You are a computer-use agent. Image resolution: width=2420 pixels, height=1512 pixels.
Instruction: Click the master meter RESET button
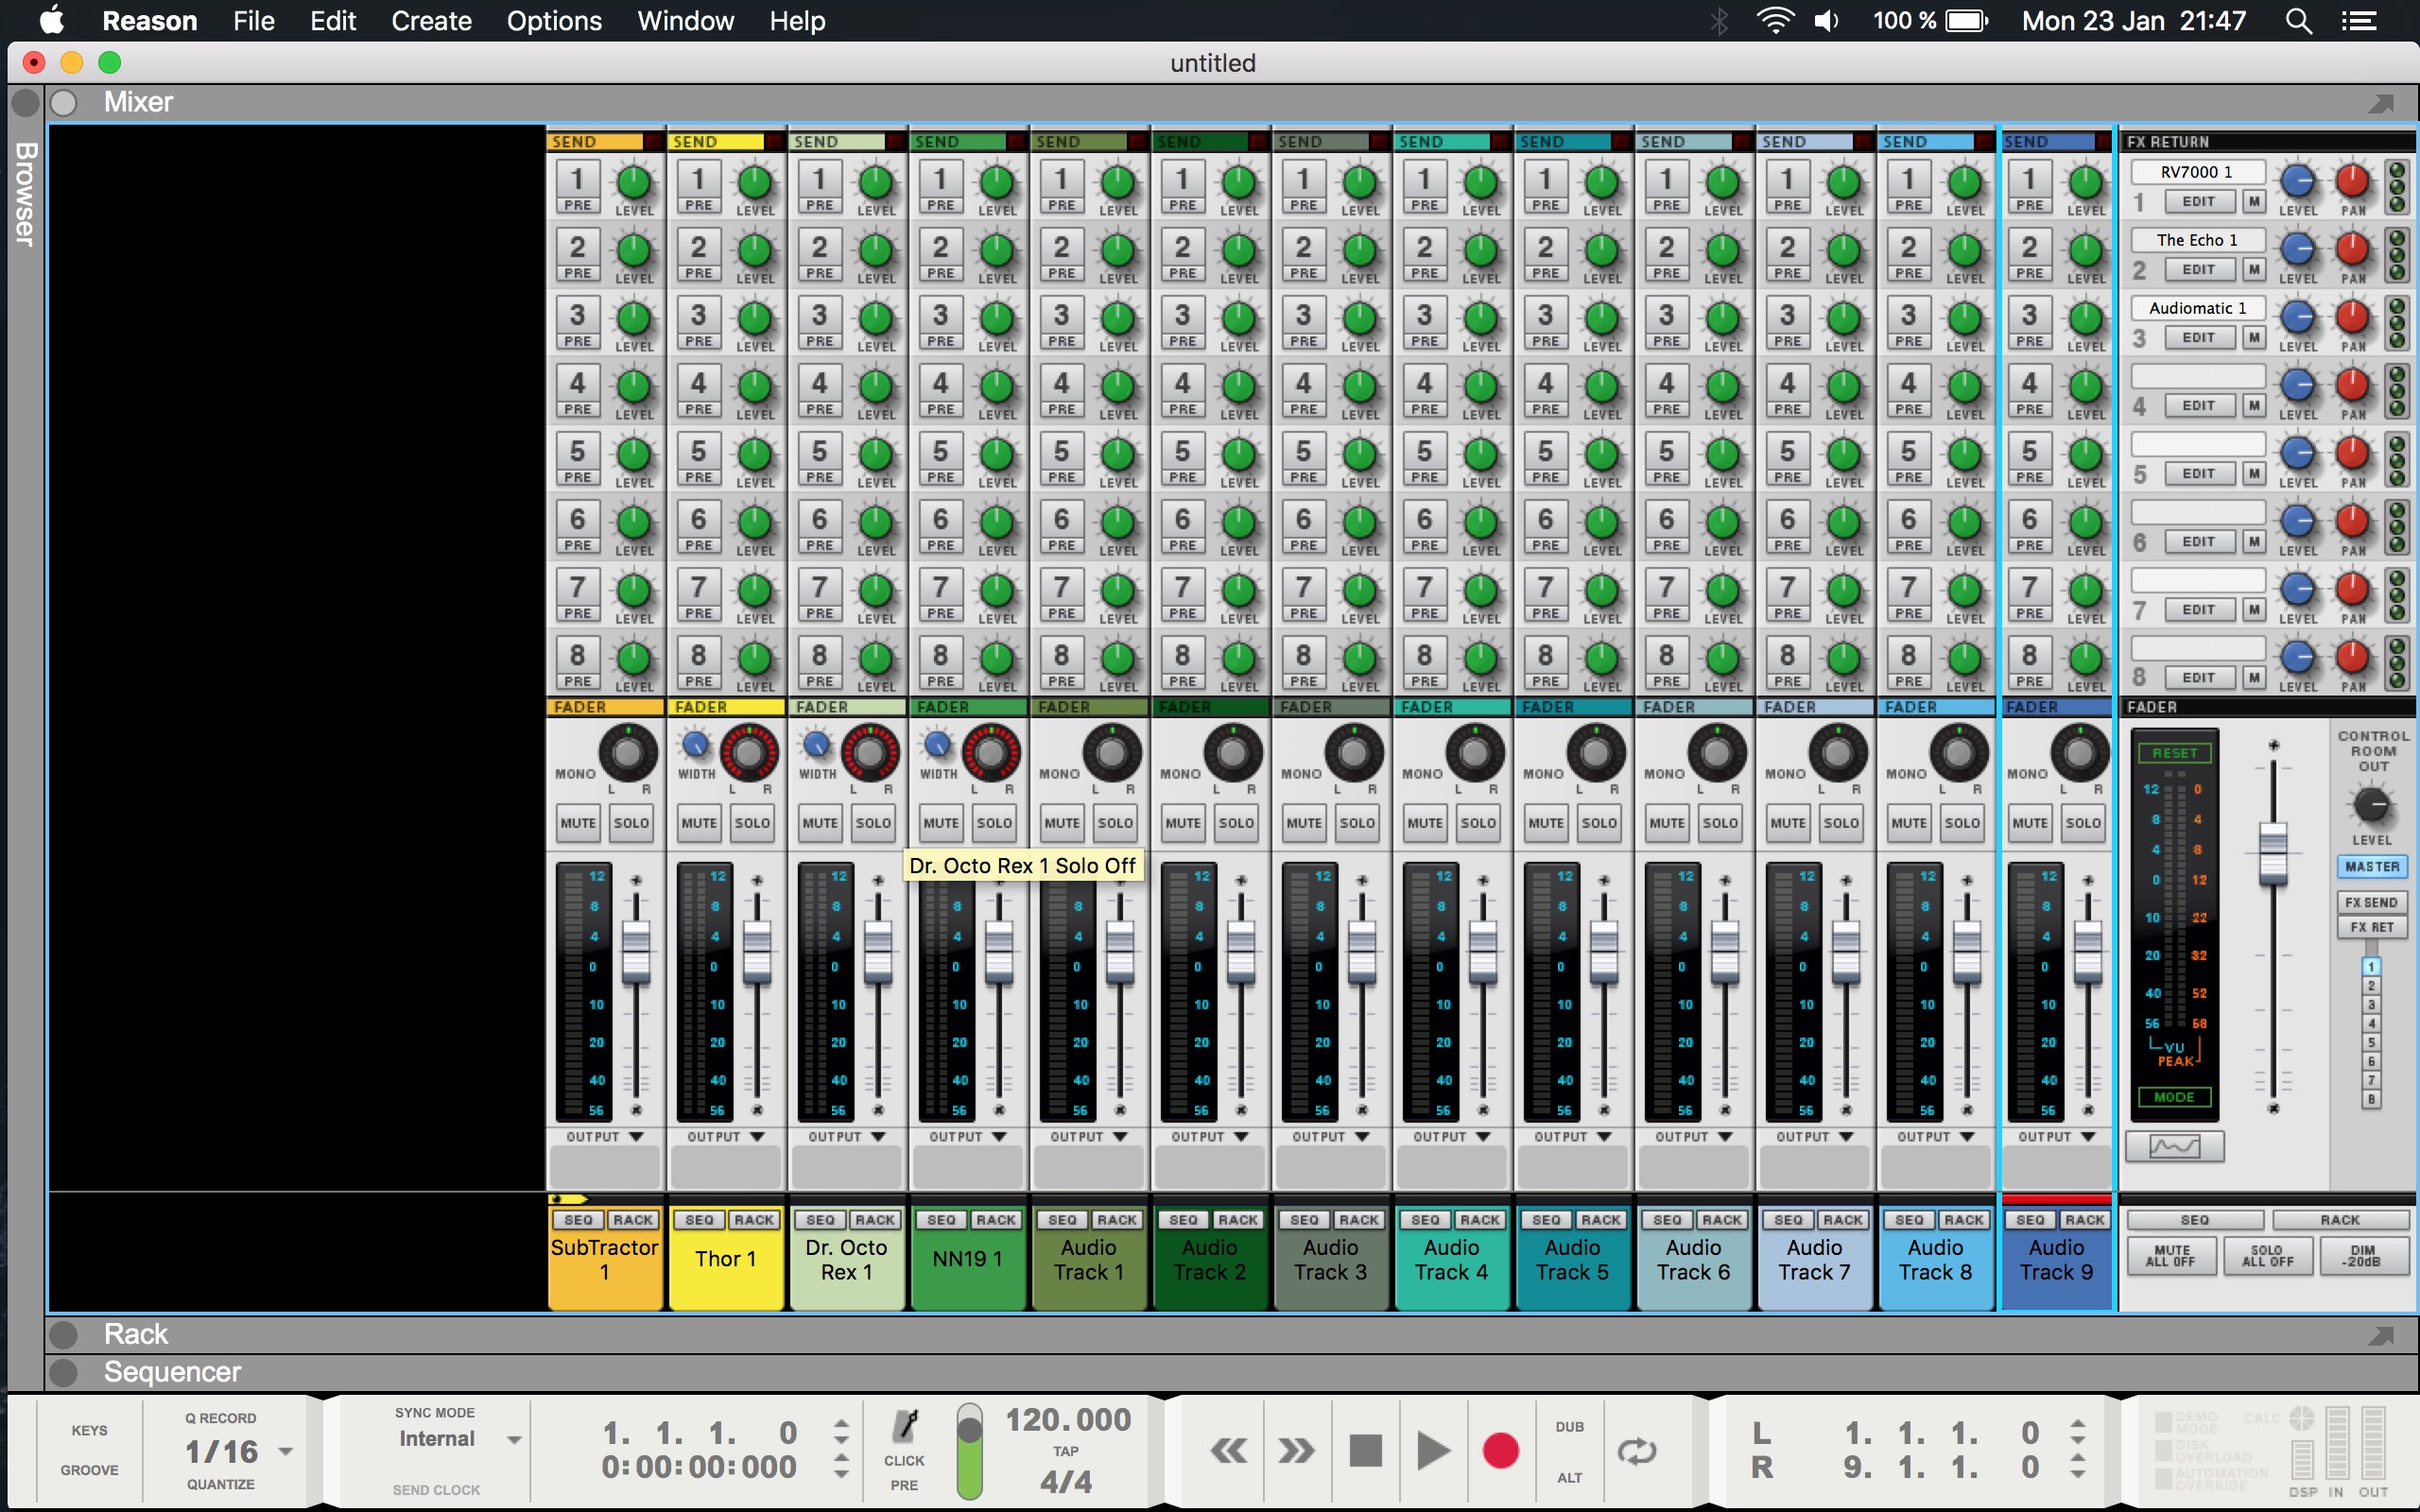tap(2174, 754)
